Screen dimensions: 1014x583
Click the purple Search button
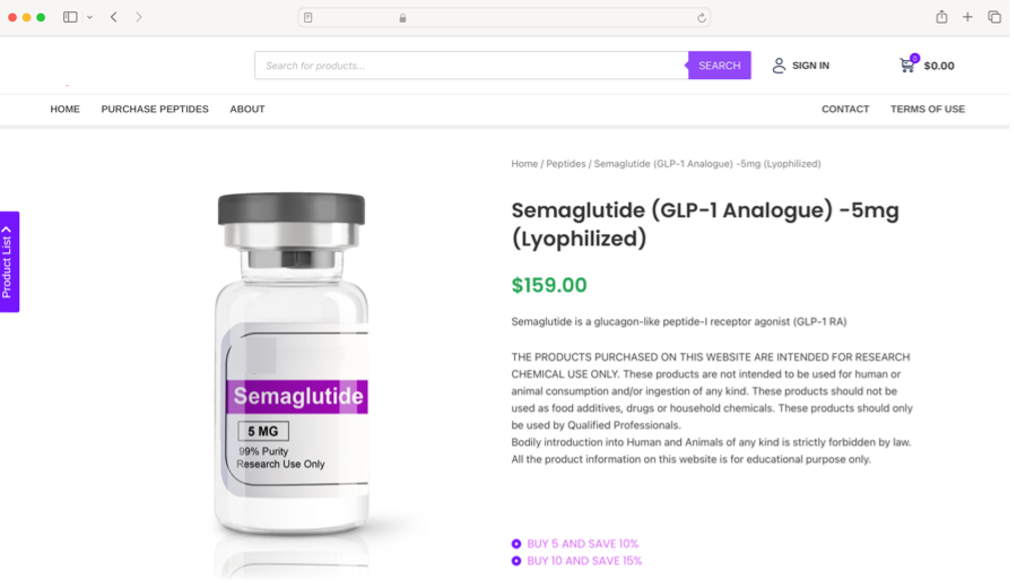719,65
